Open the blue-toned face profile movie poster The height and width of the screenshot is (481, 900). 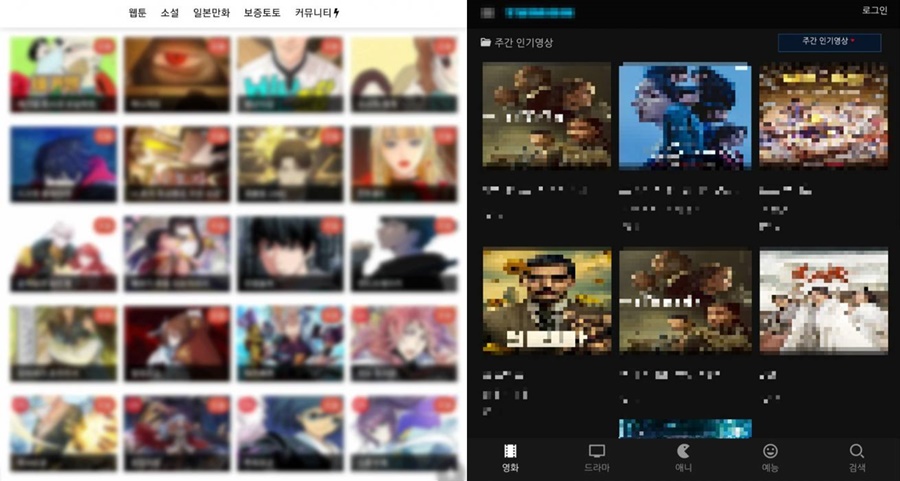[685, 115]
